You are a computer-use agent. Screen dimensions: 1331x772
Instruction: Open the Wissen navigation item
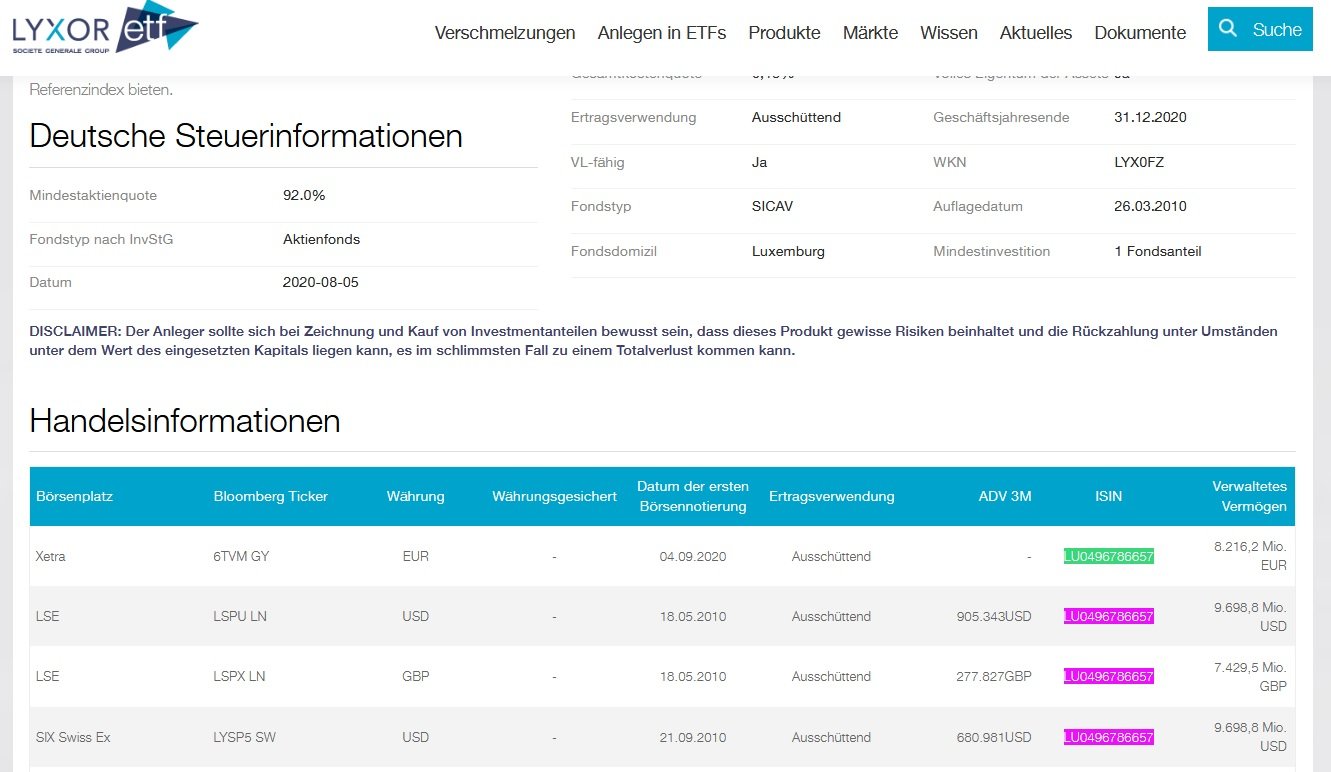pos(949,33)
